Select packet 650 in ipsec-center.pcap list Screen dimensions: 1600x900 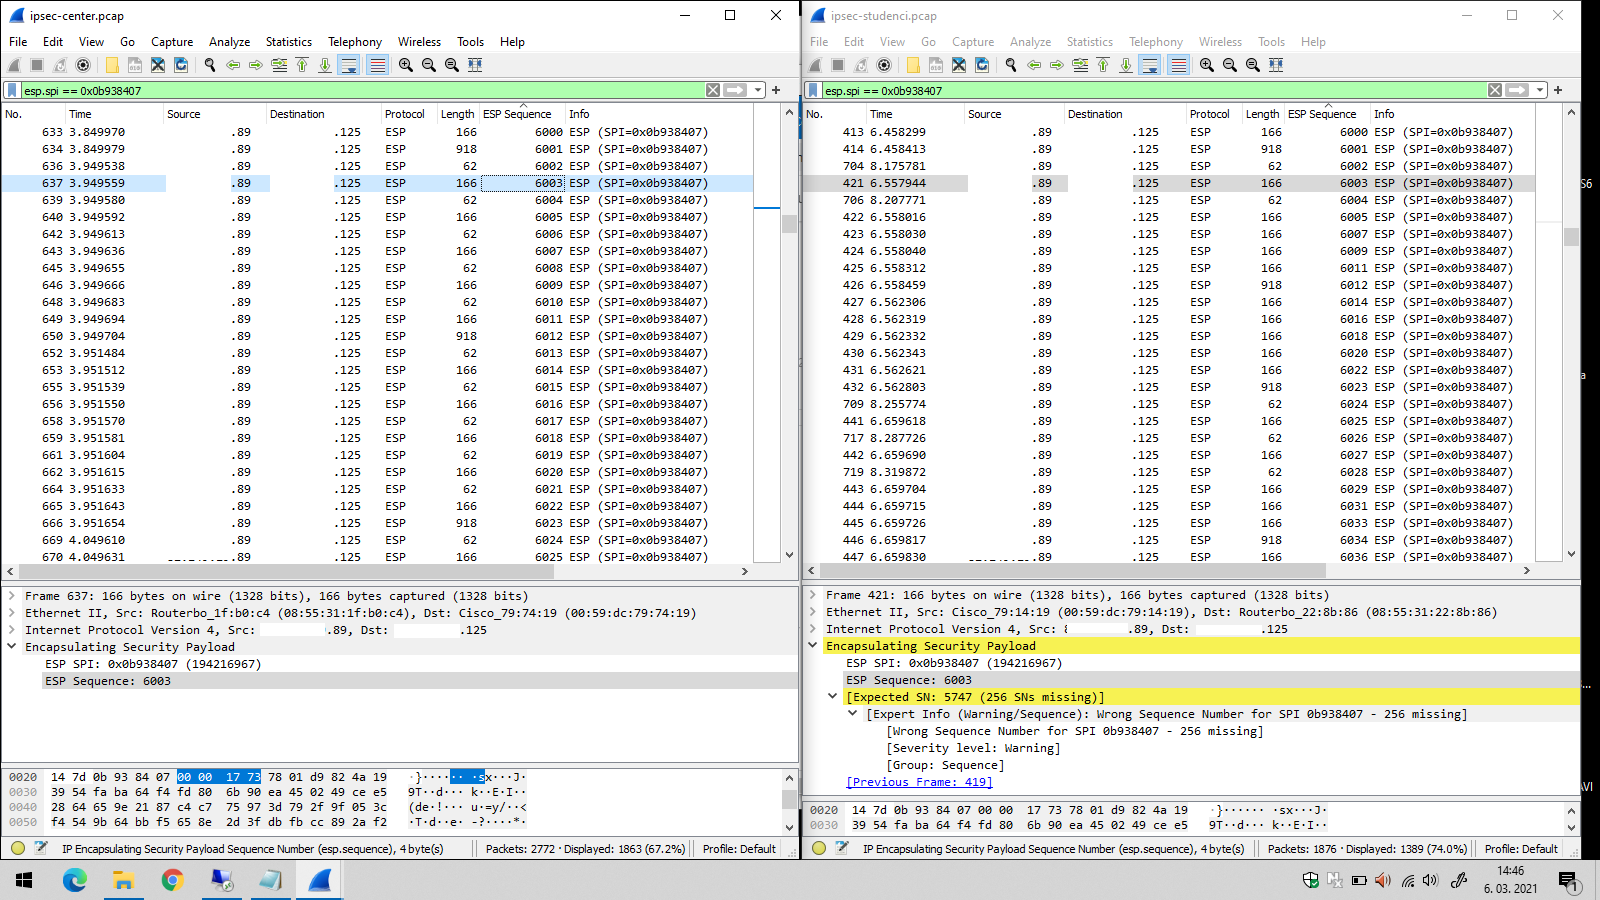[377, 336]
